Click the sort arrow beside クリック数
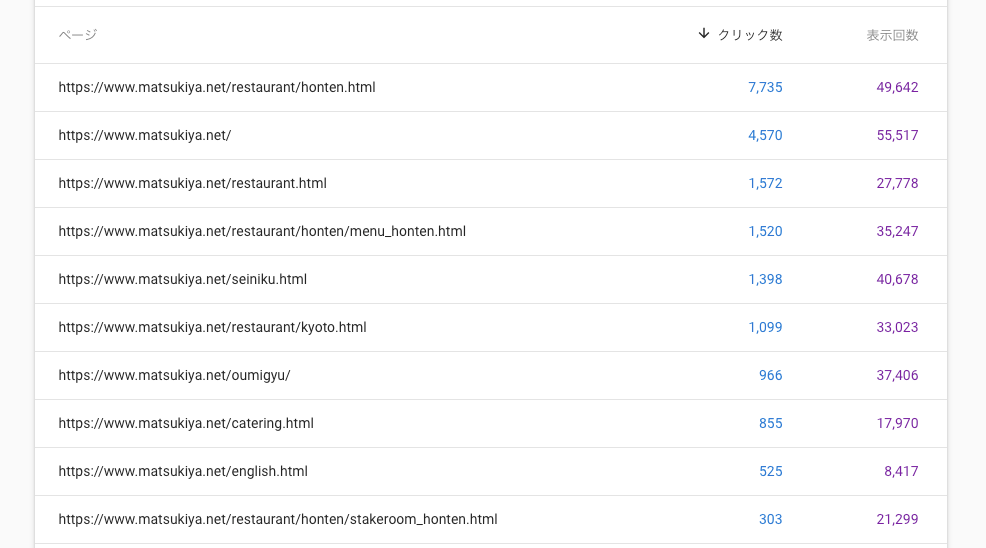Image resolution: width=986 pixels, height=548 pixels. (x=704, y=34)
